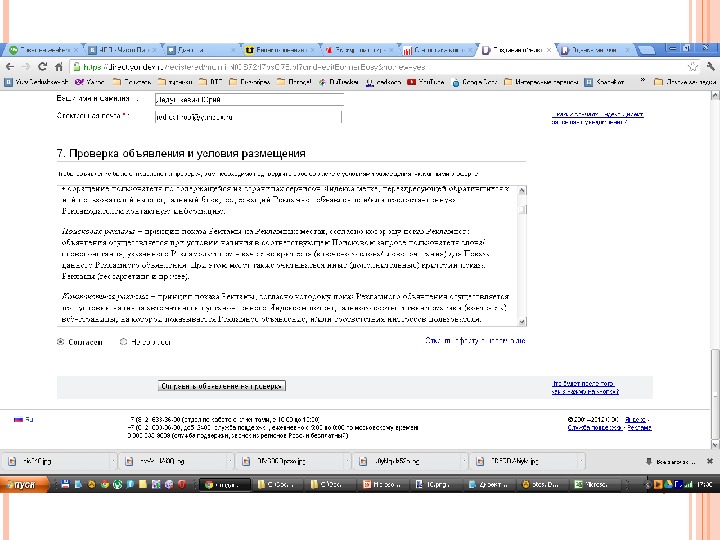720x540 pixels.
Task: Show all downloads link in downloads bar
Action: tap(671, 461)
